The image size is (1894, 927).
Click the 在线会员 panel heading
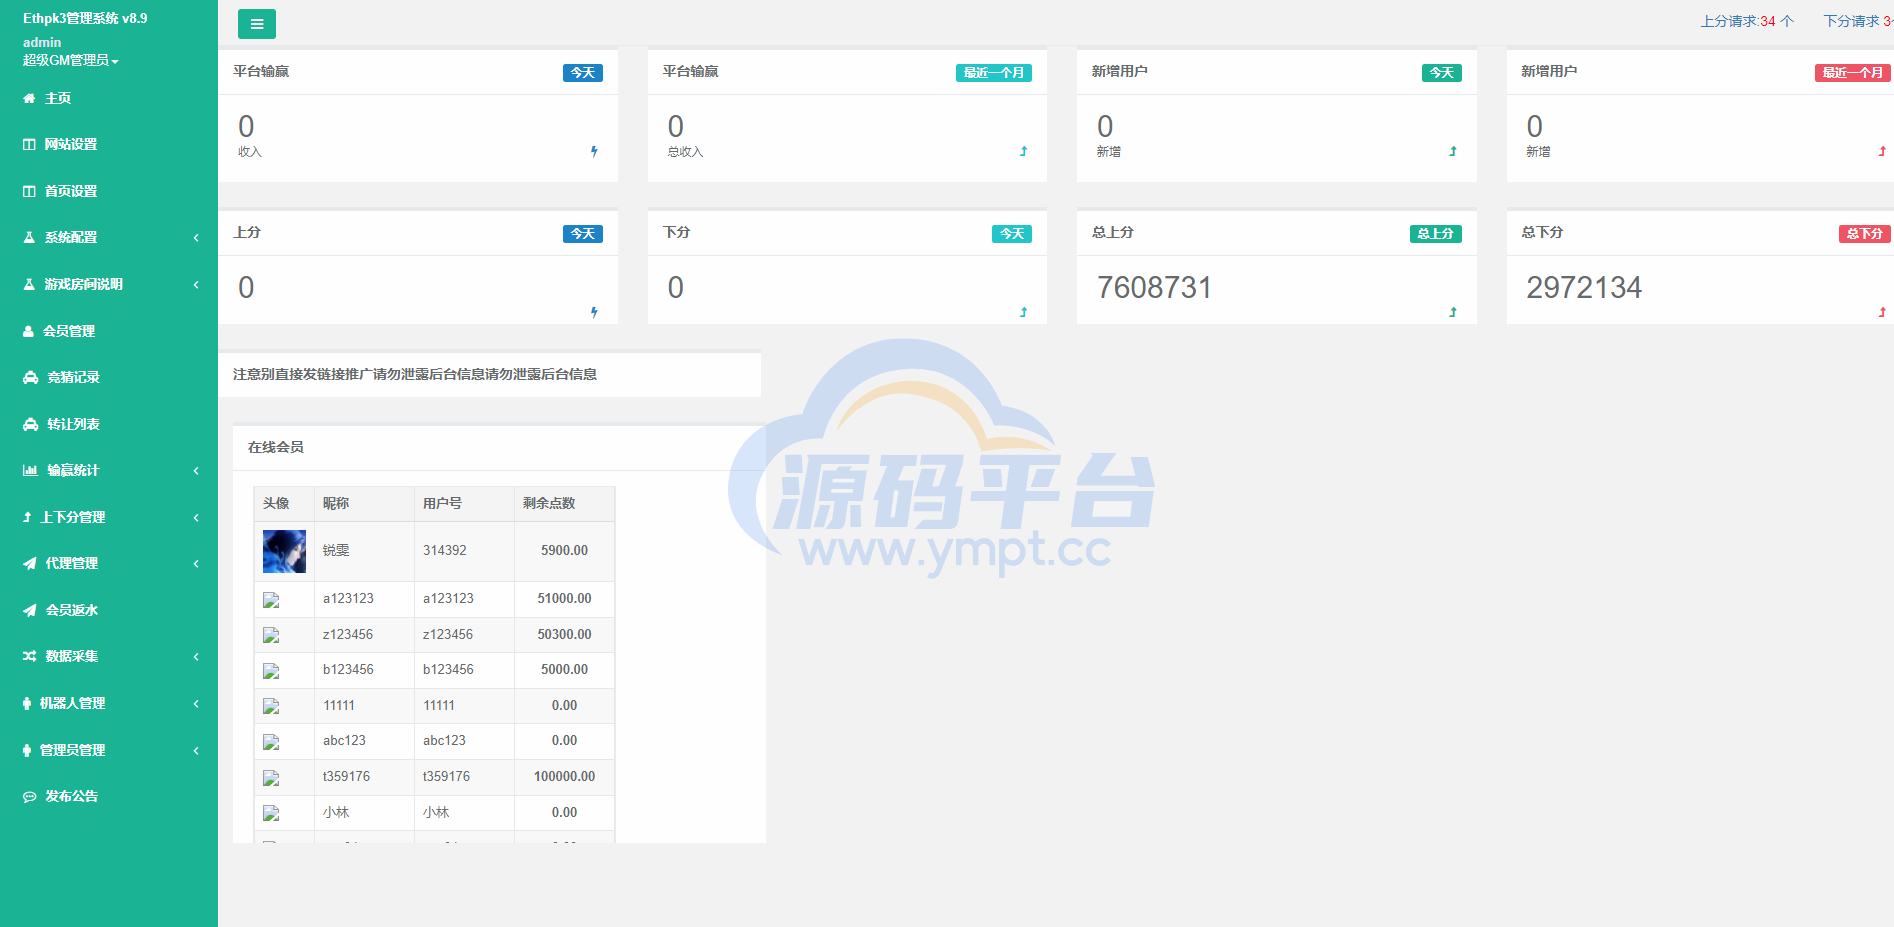click(x=276, y=447)
